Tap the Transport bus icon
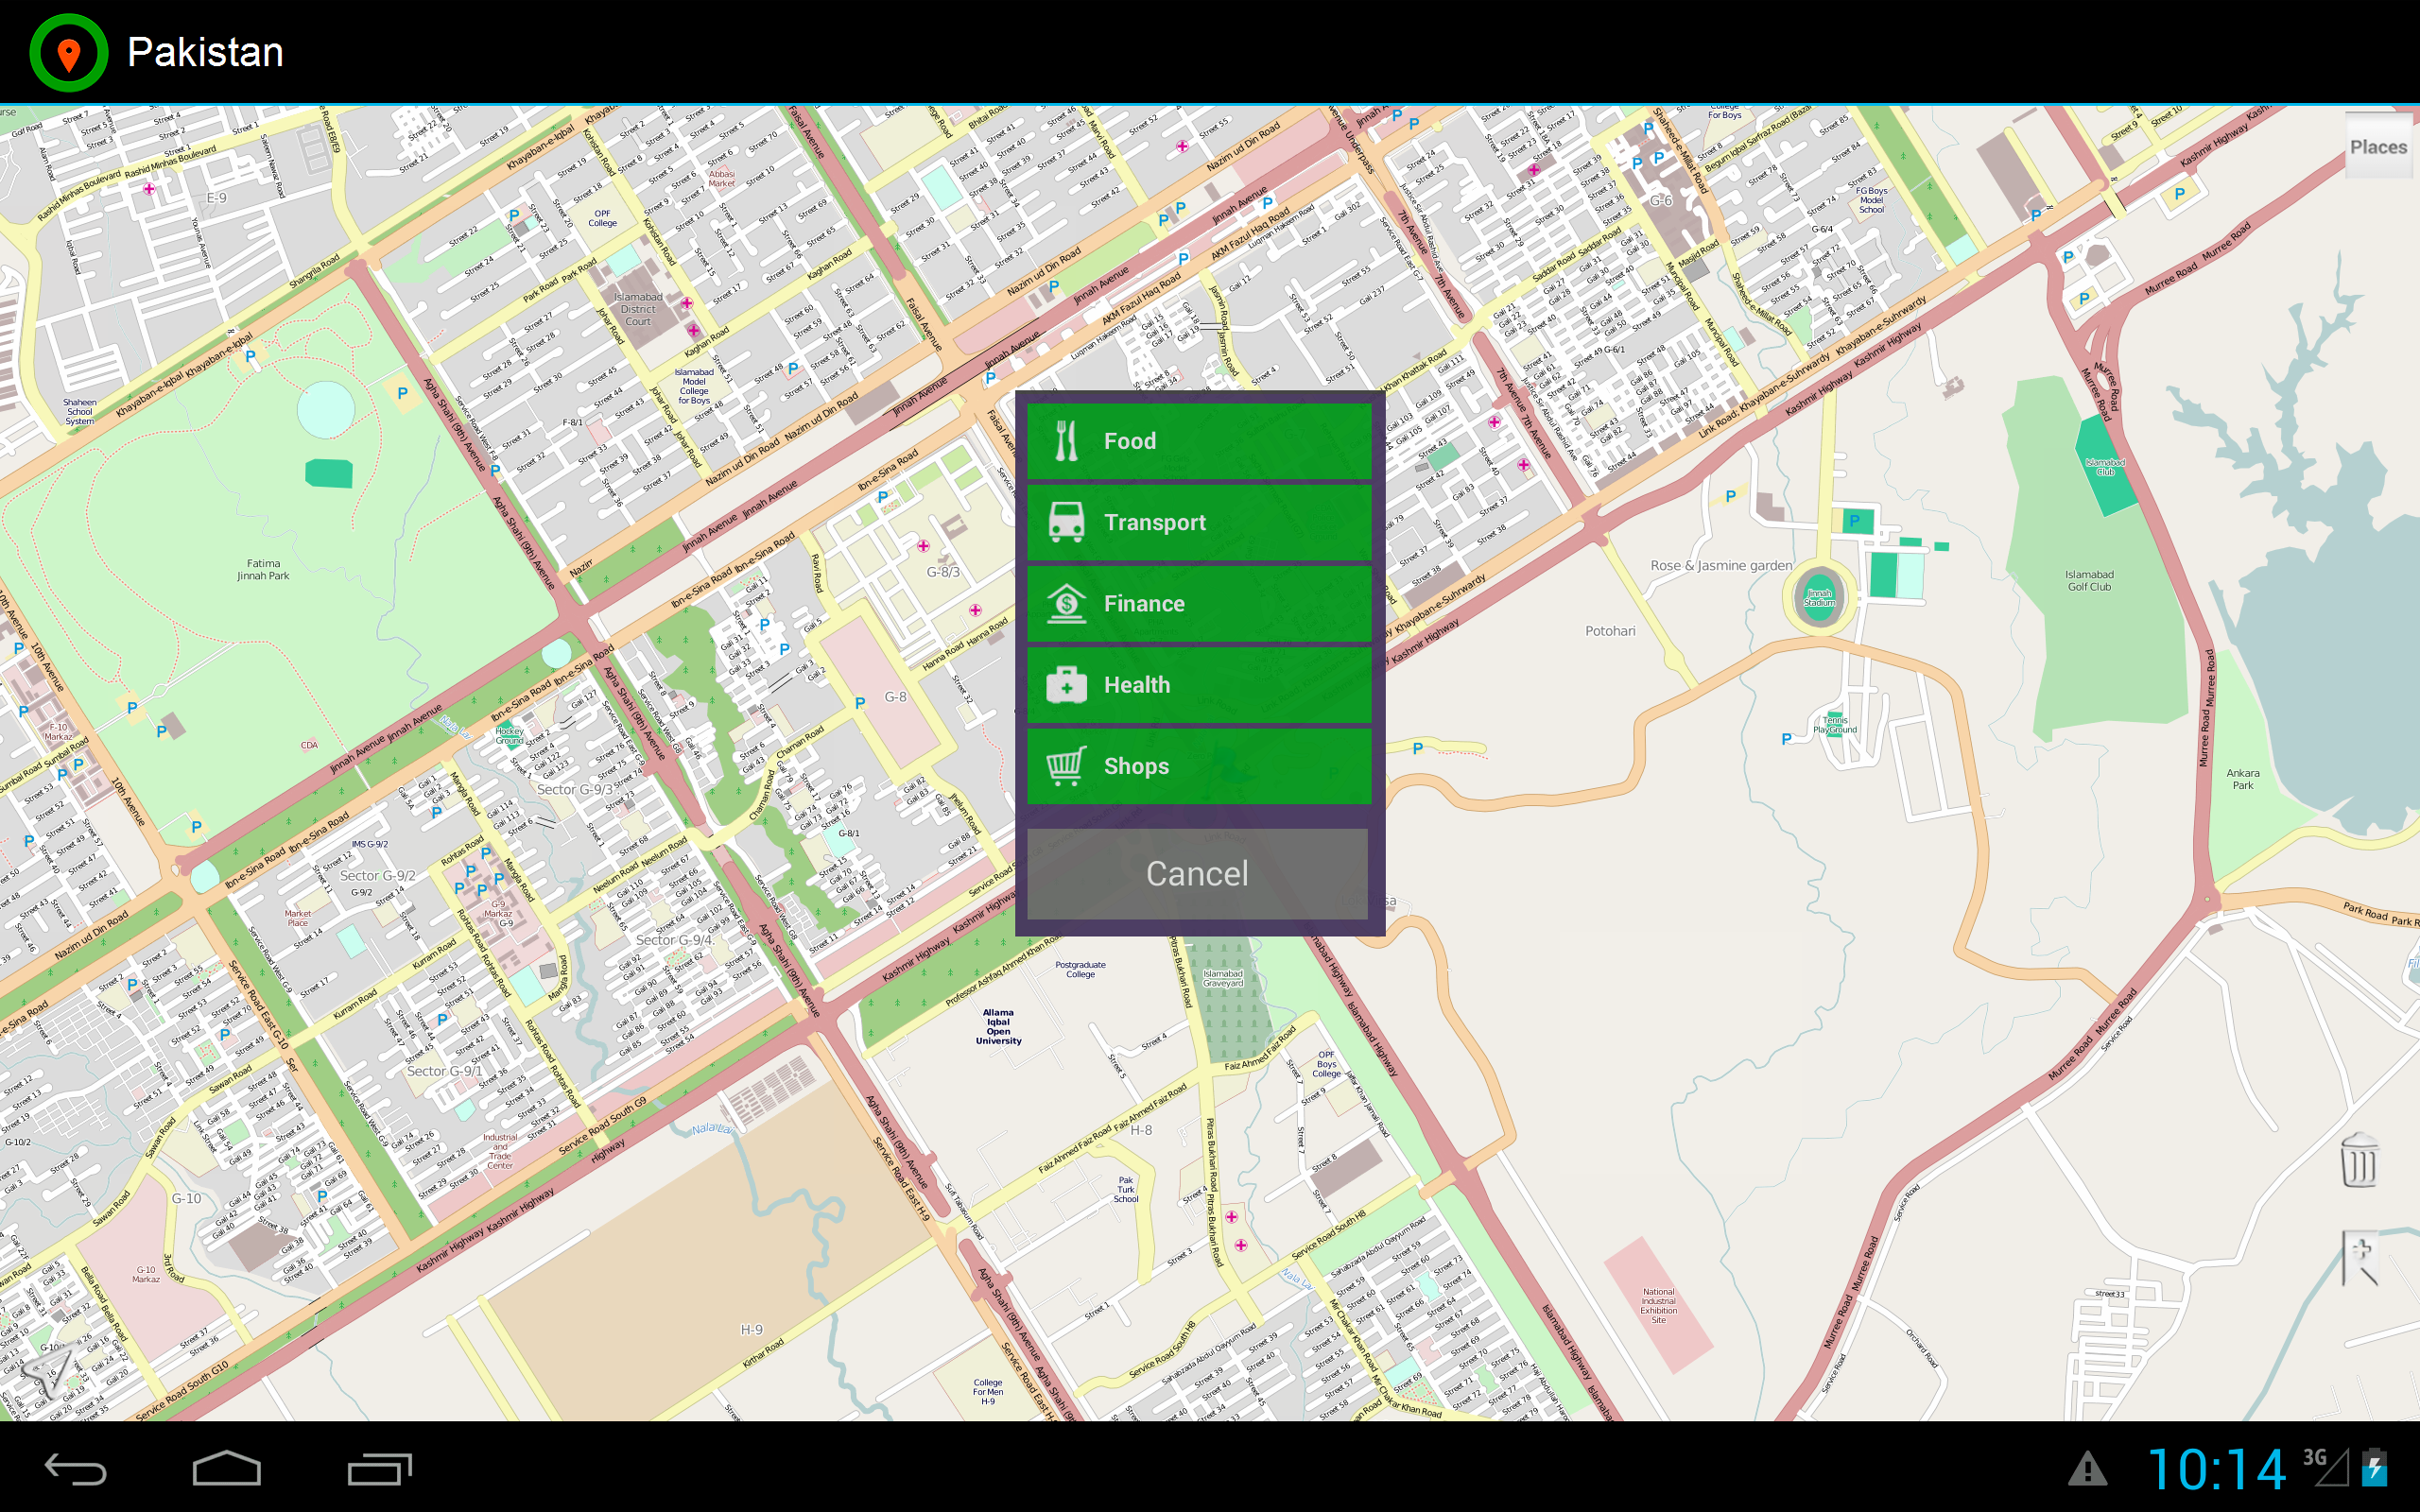2420x1512 pixels. pos(1067,521)
